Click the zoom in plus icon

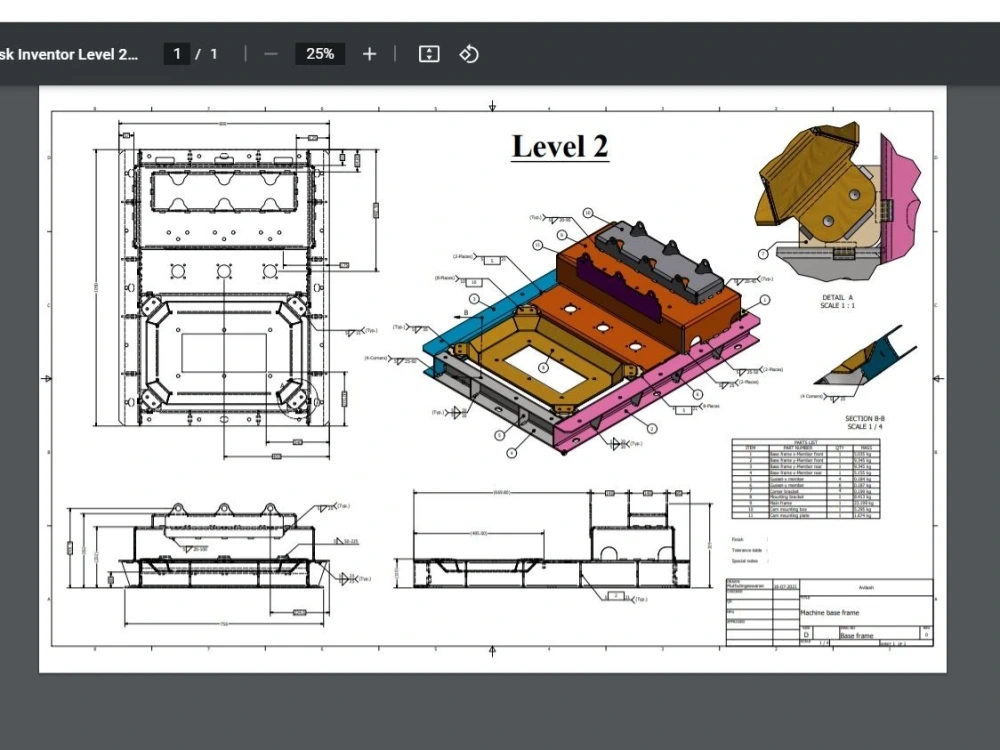[371, 53]
